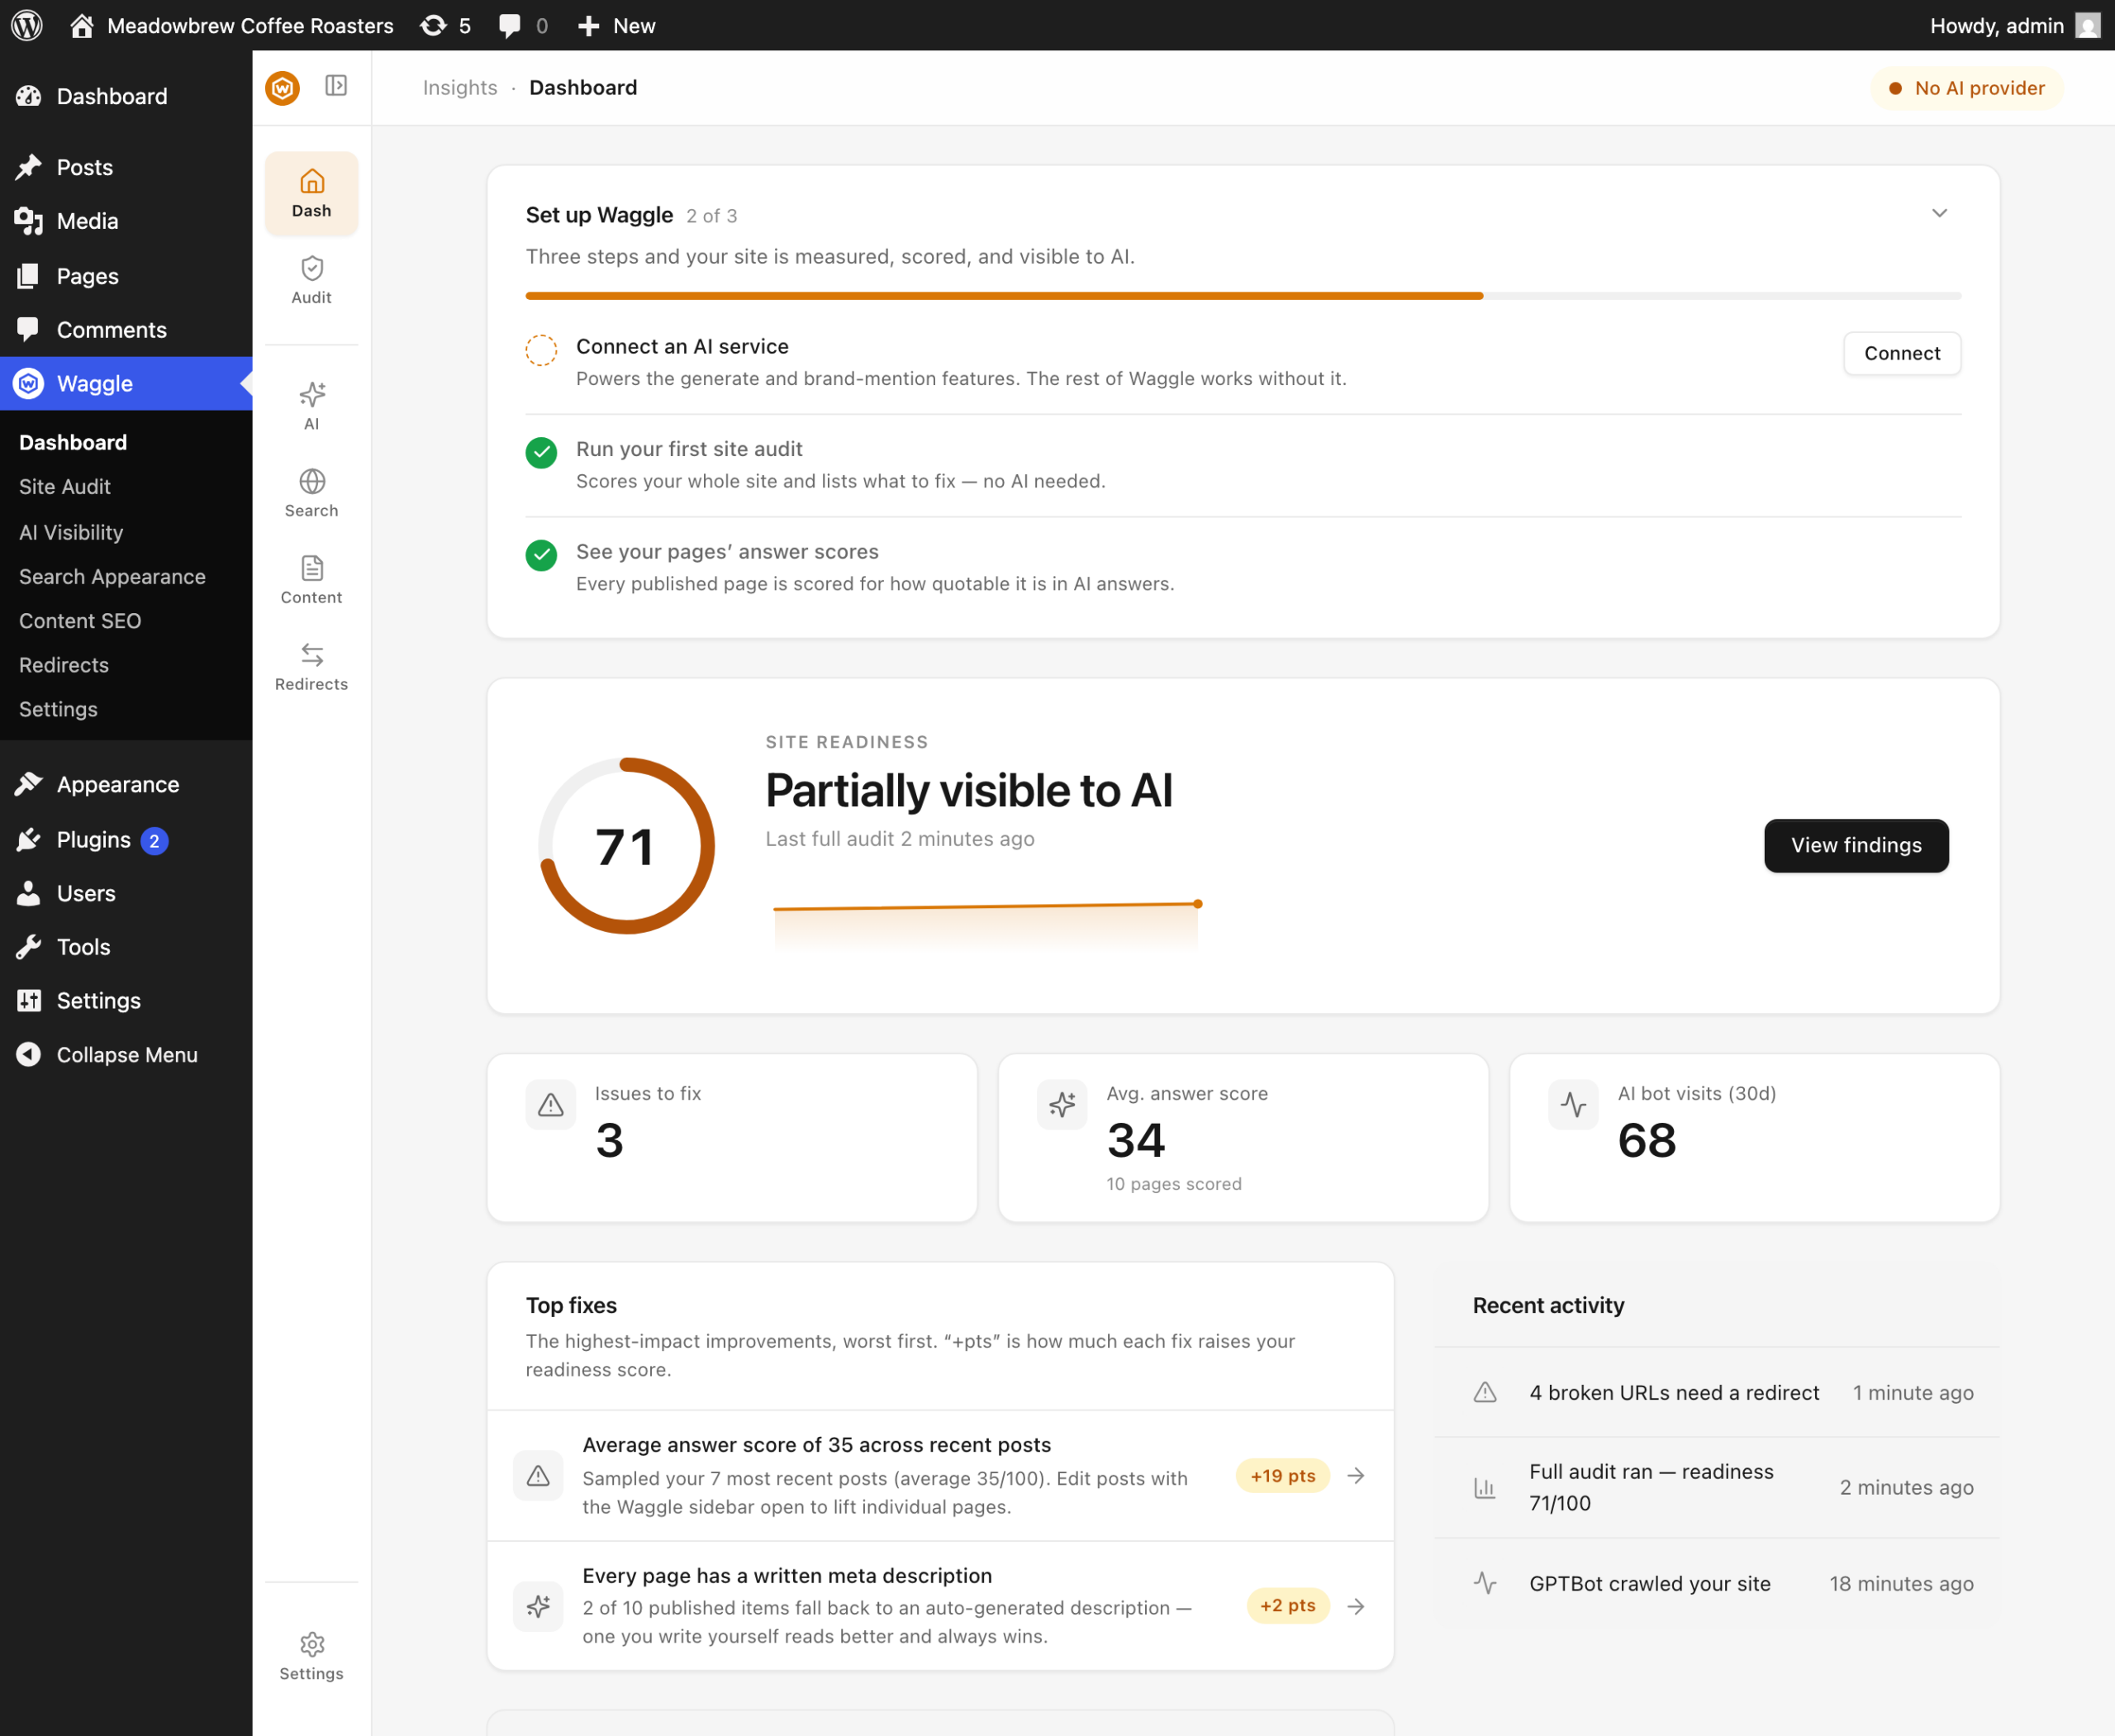2115x1736 pixels.
Task: Click the arrow beside +19 pts
Action: (x=1356, y=1476)
